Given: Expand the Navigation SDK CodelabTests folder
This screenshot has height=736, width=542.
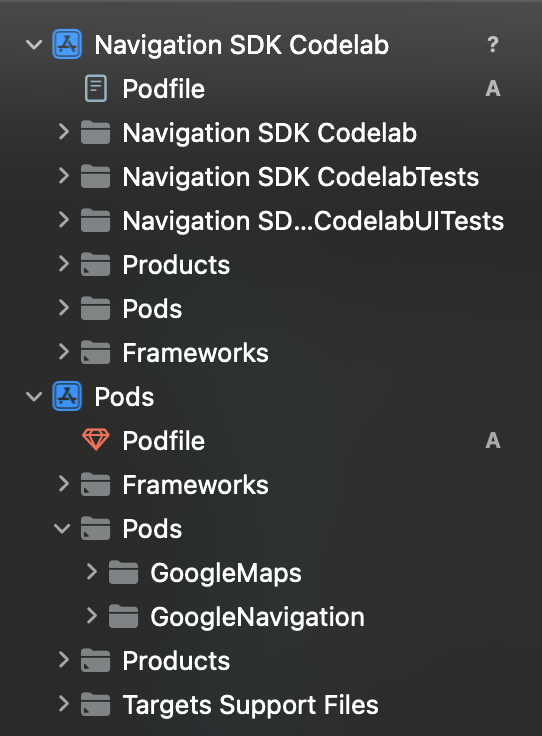Looking at the screenshot, I should pos(64,176).
